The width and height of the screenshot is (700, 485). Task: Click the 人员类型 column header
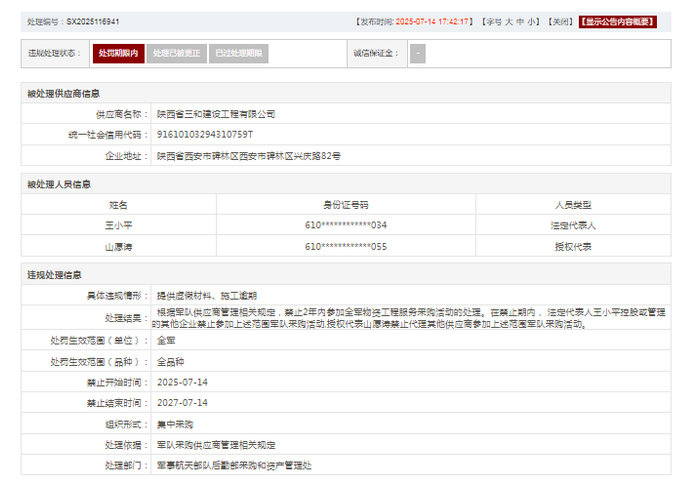click(x=573, y=205)
